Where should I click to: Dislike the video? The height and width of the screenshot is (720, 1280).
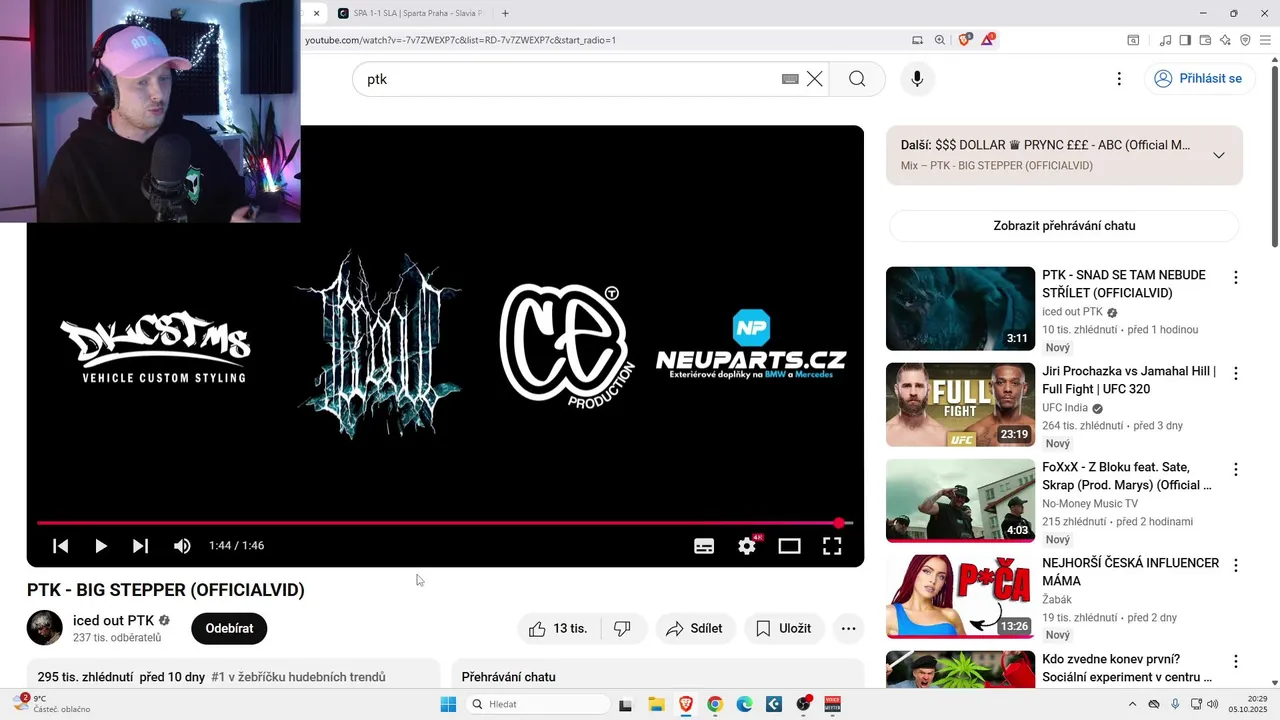tap(622, 629)
